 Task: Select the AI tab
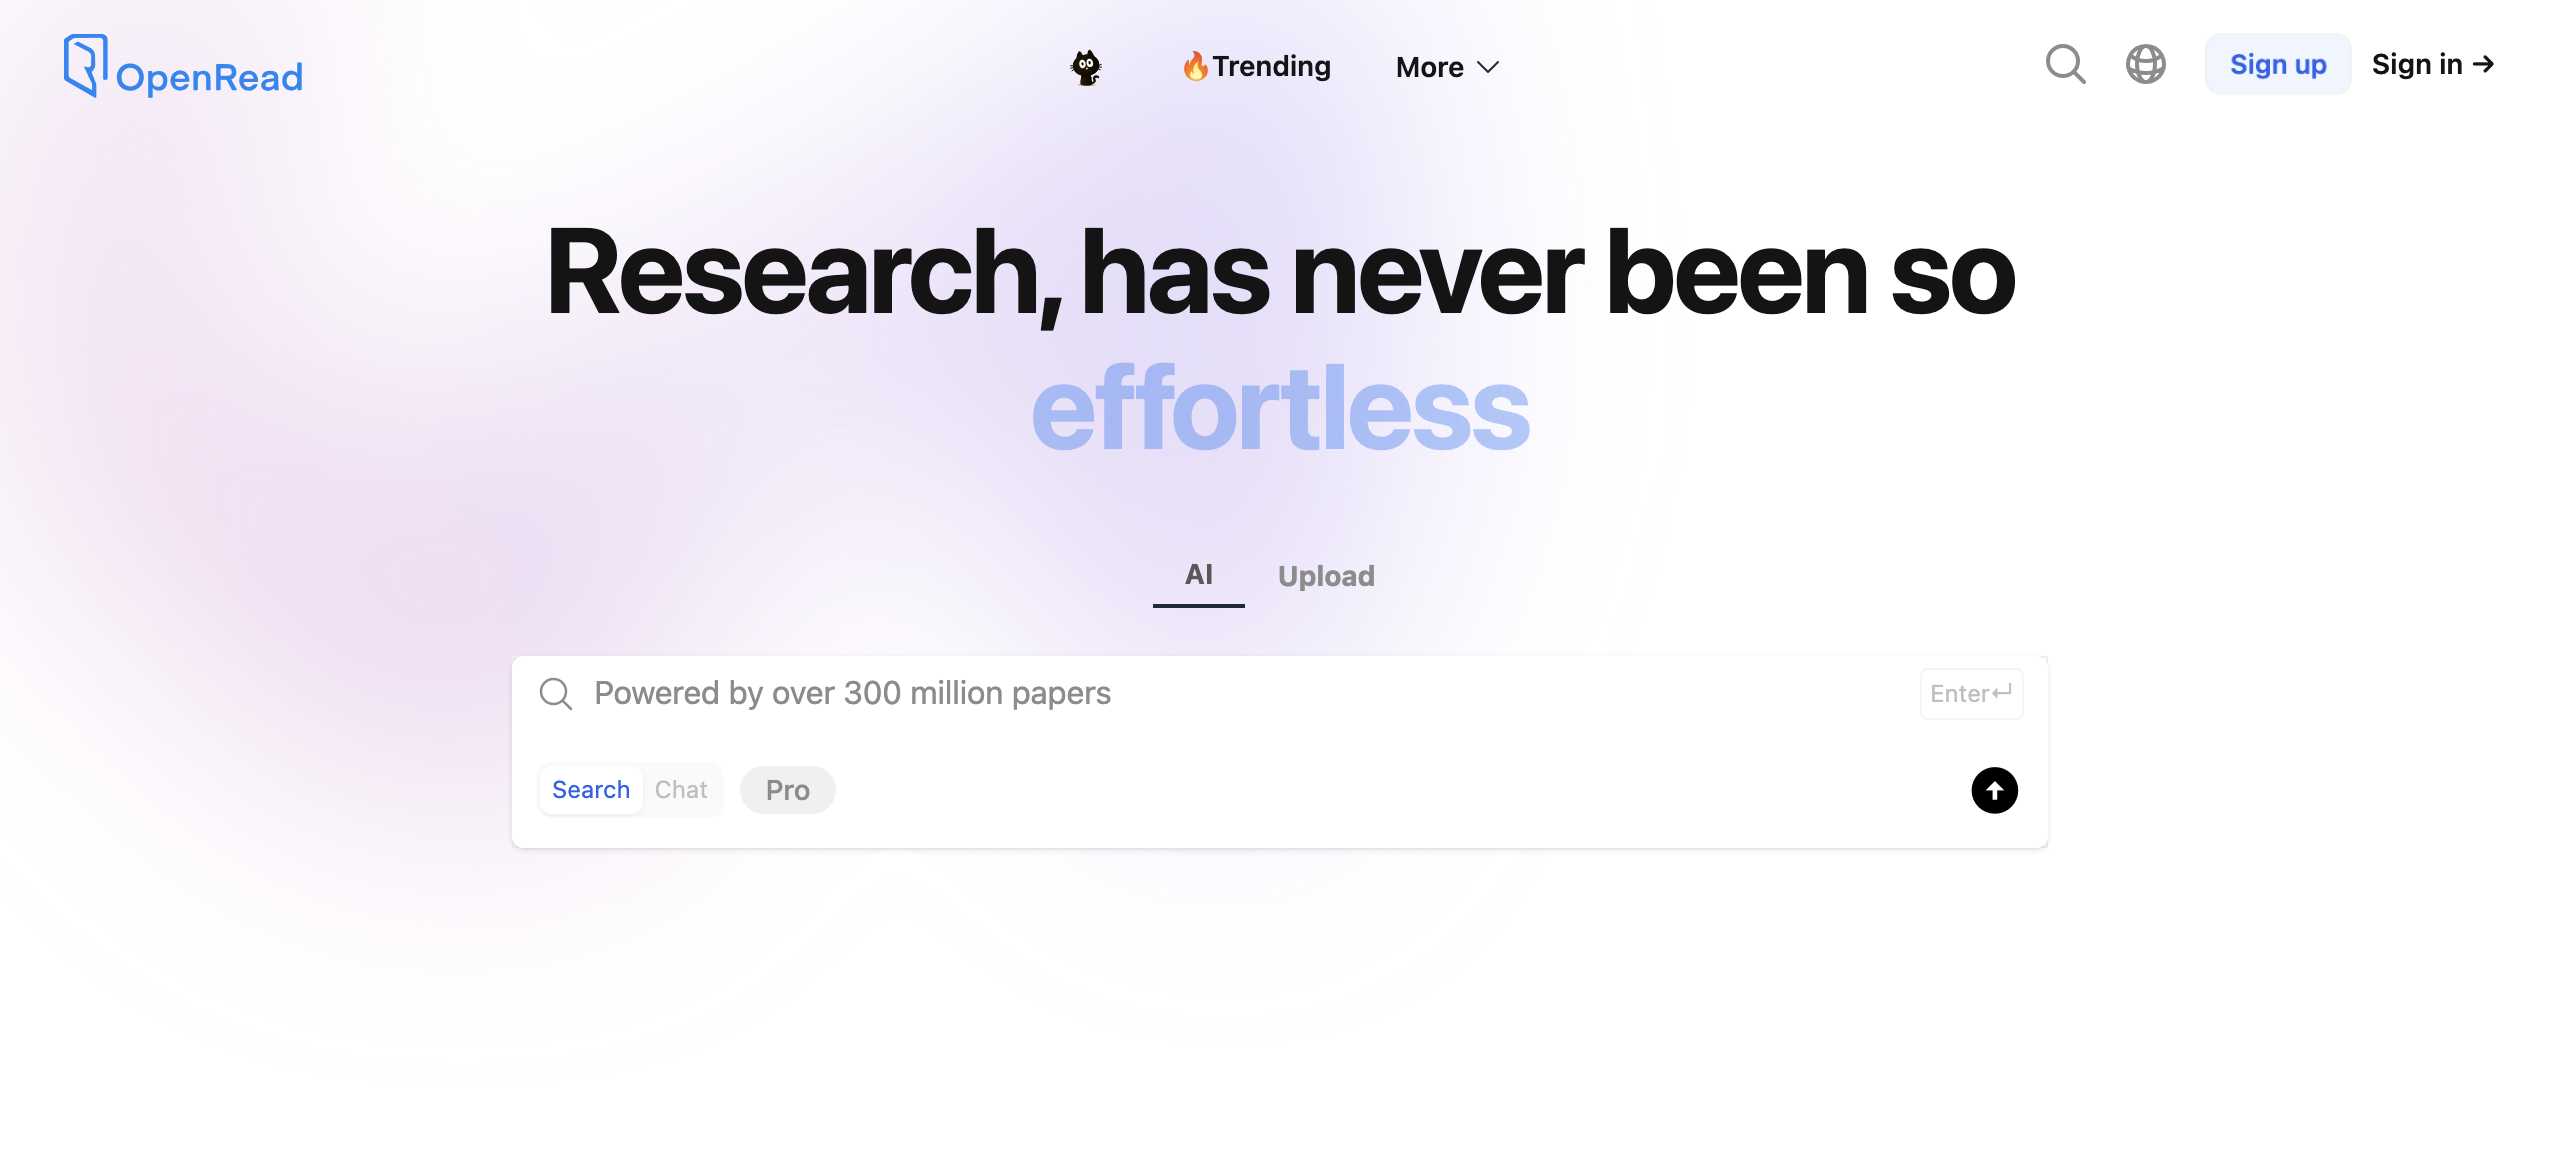[1198, 575]
